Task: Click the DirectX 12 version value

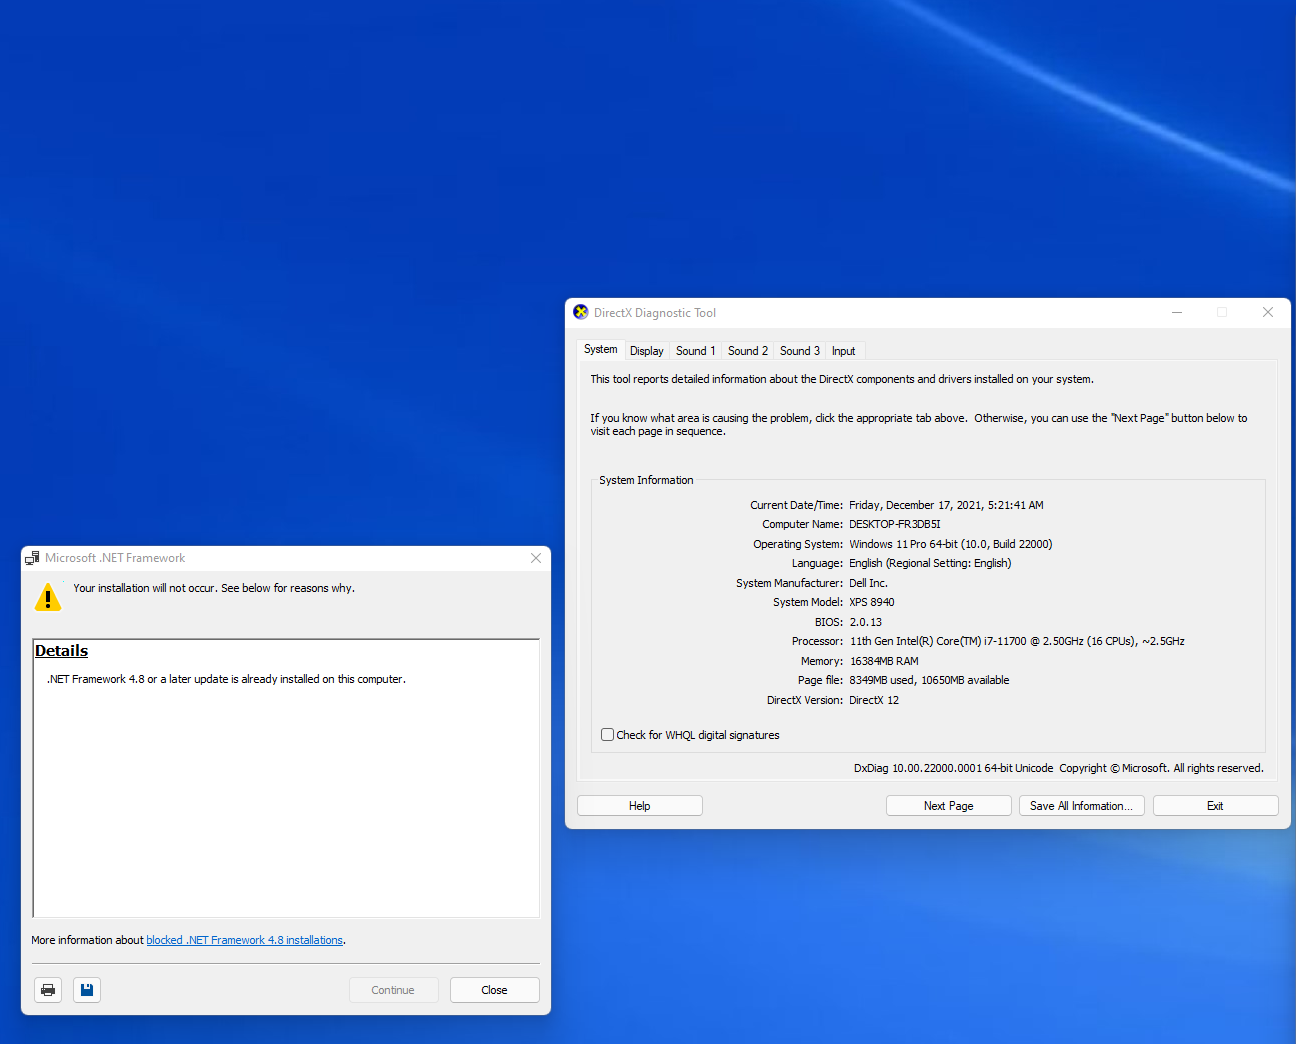Action: pyautogui.click(x=874, y=700)
